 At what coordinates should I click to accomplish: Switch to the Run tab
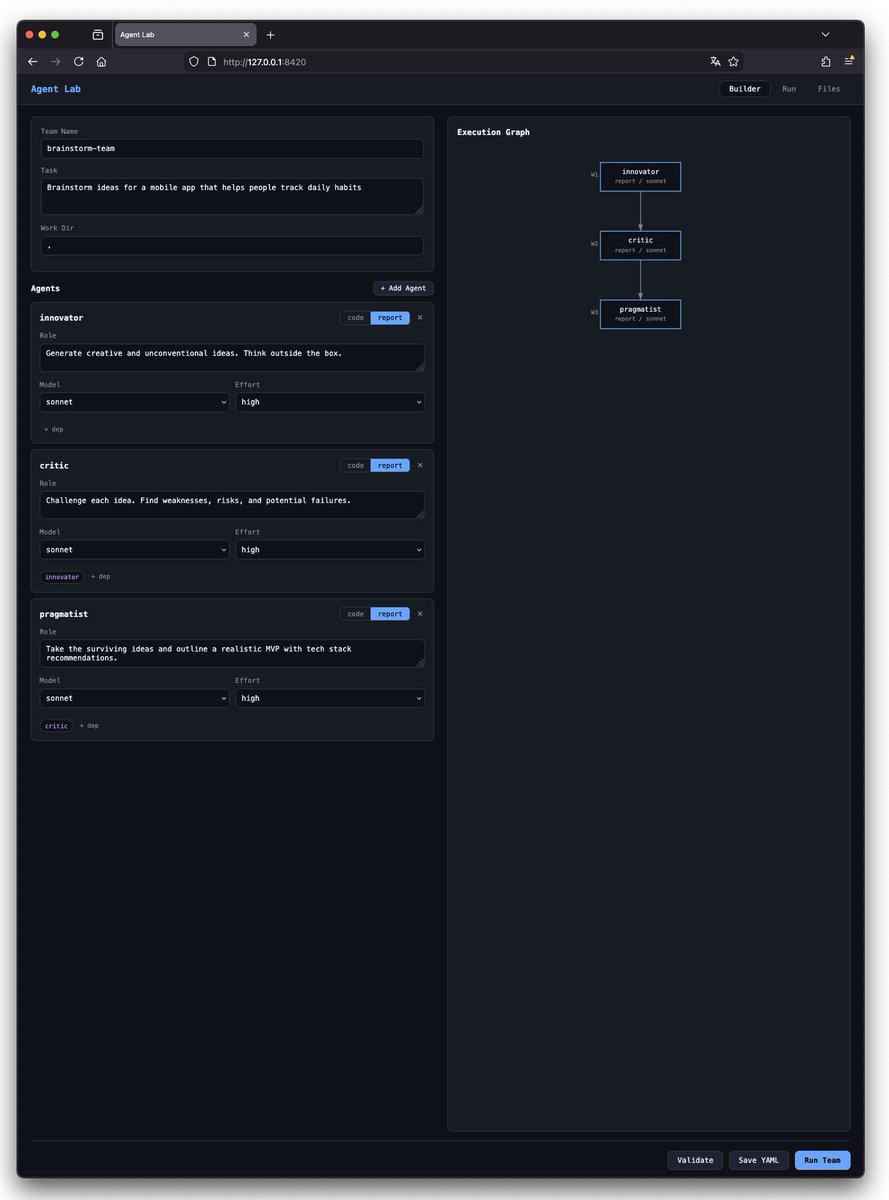[789, 89]
